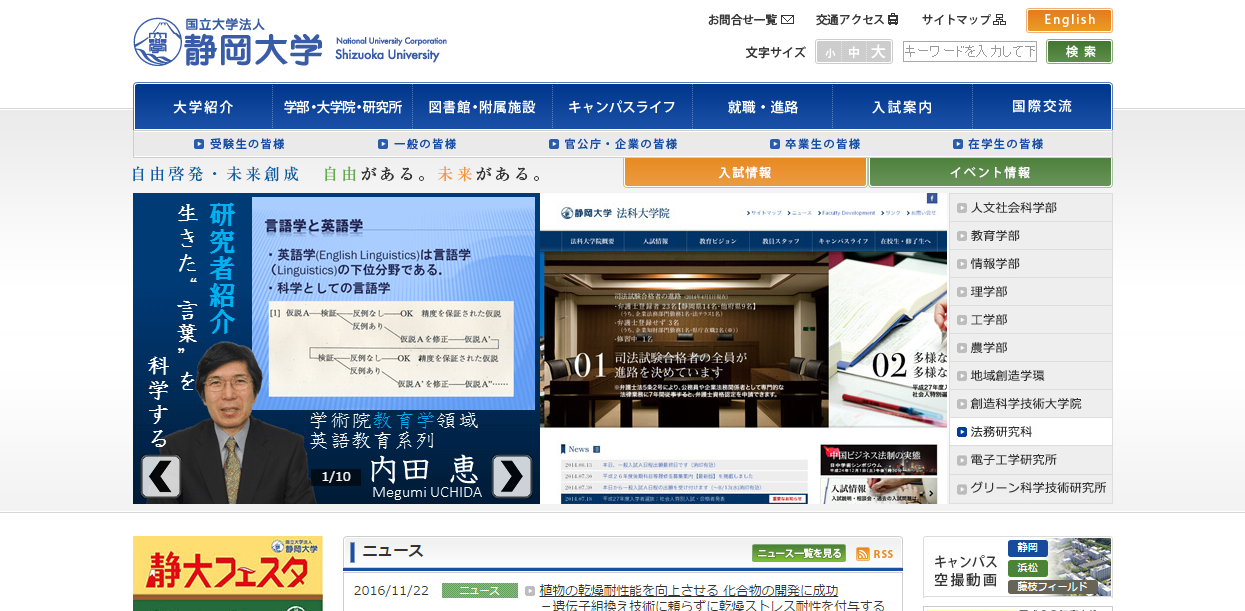The height and width of the screenshot is (611, 1245).
Task: Open 理学部 faculty link
Action: tap(1030, 292)
